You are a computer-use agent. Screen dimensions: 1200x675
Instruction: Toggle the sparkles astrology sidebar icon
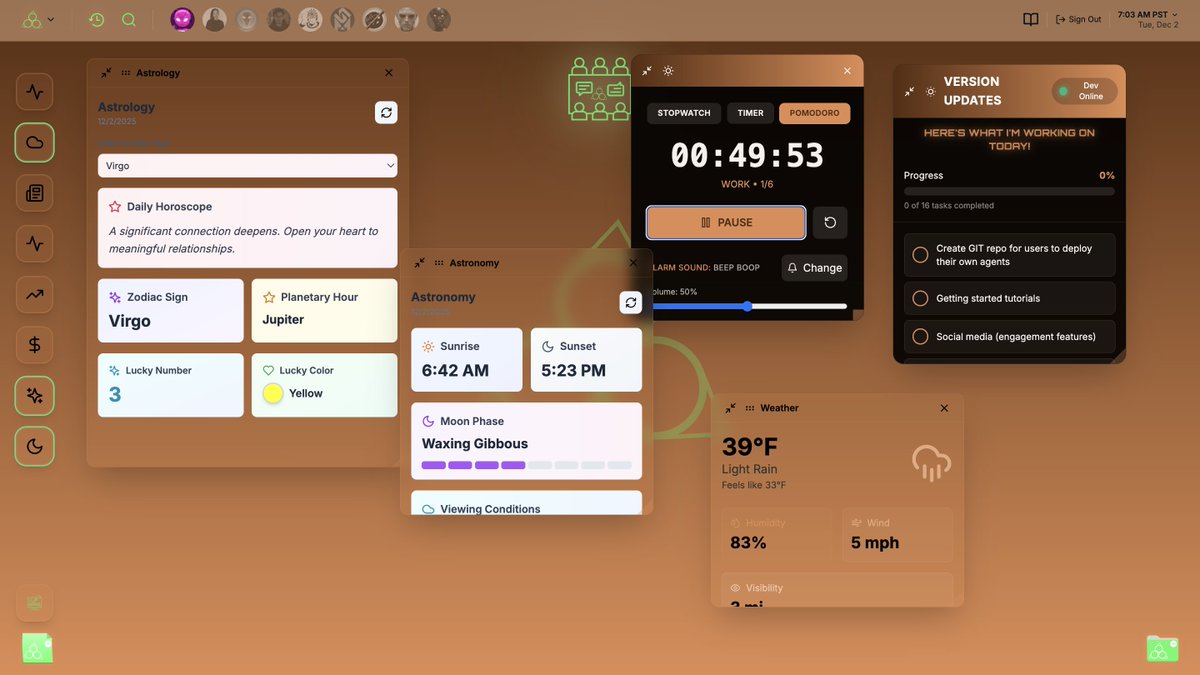pos(35,396)
